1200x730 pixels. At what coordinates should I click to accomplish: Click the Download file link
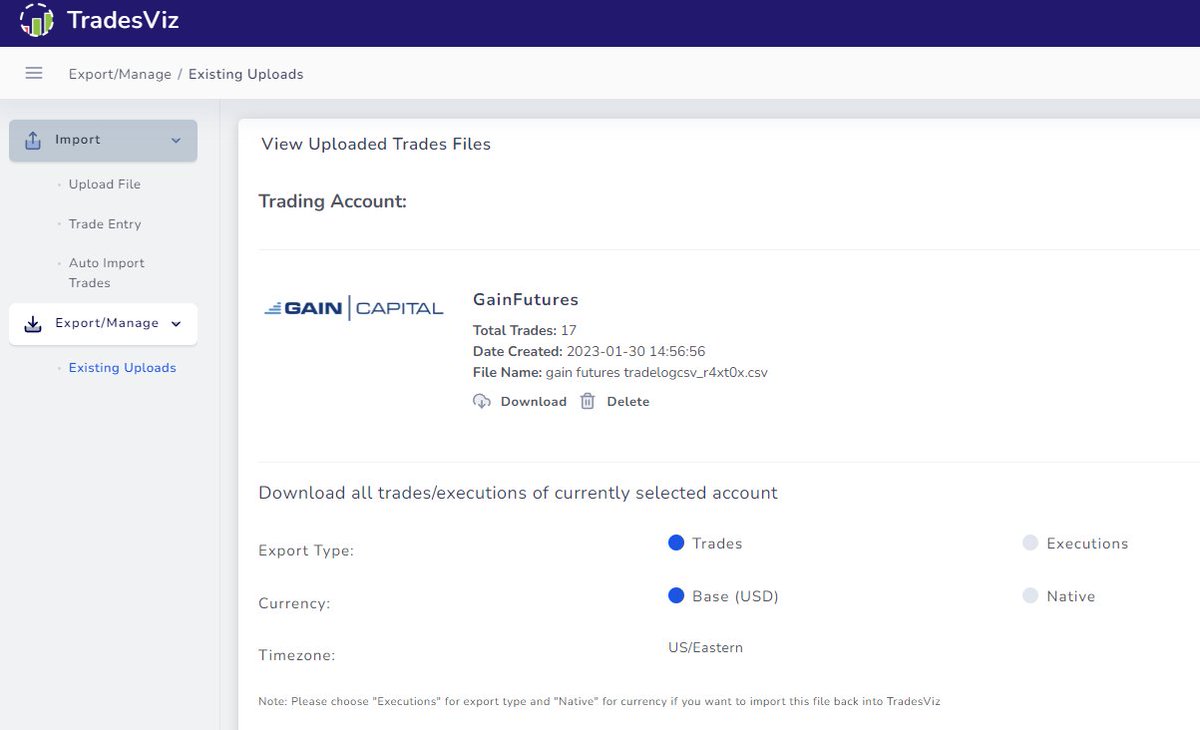point(533,401)
